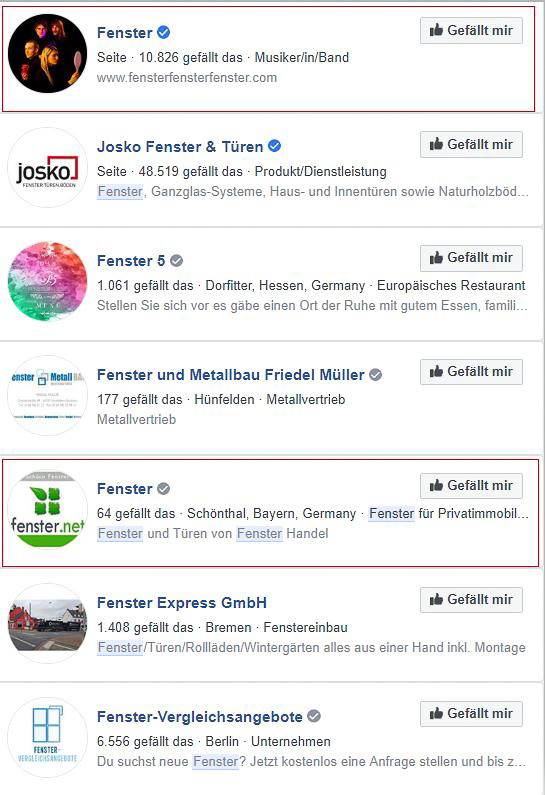The image size is (545, 795).
Task: Like the Fenster Express GmbH page
Action: [471, 600]
